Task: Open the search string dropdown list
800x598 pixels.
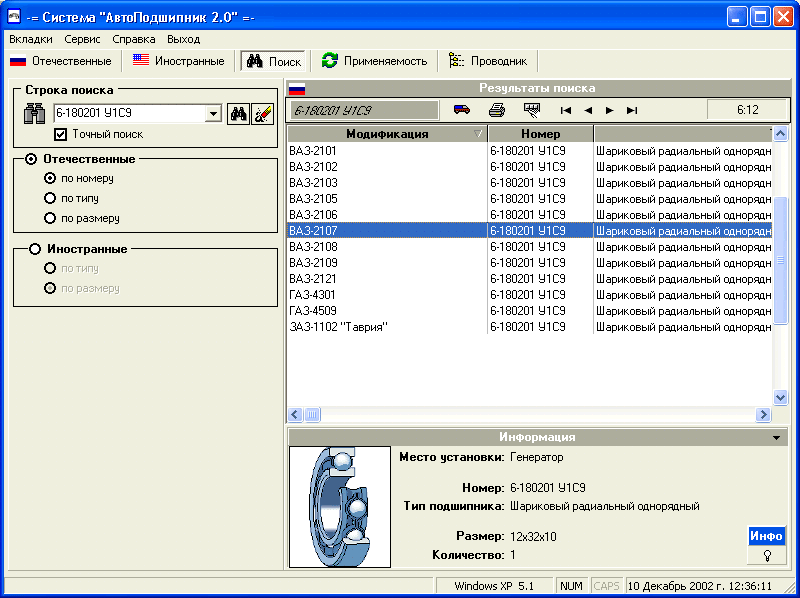Action: [213, 114]
